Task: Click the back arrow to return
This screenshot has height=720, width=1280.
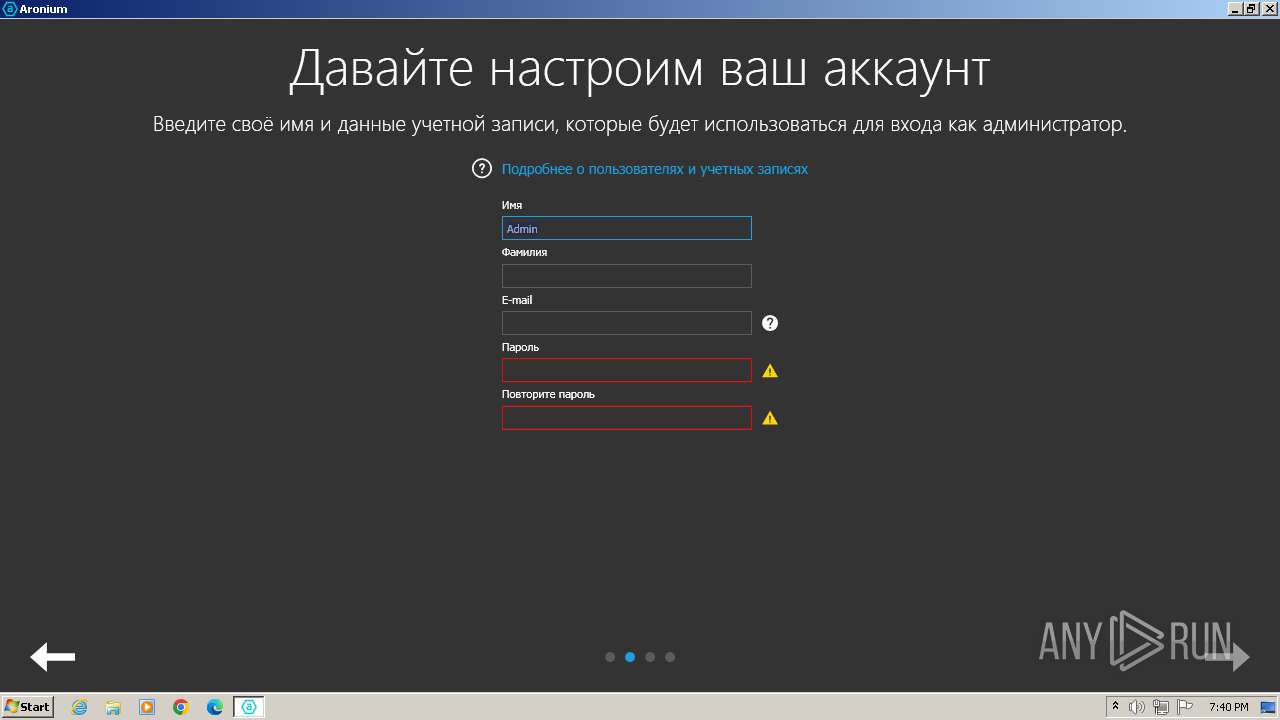Action: [x=53, y=657]
